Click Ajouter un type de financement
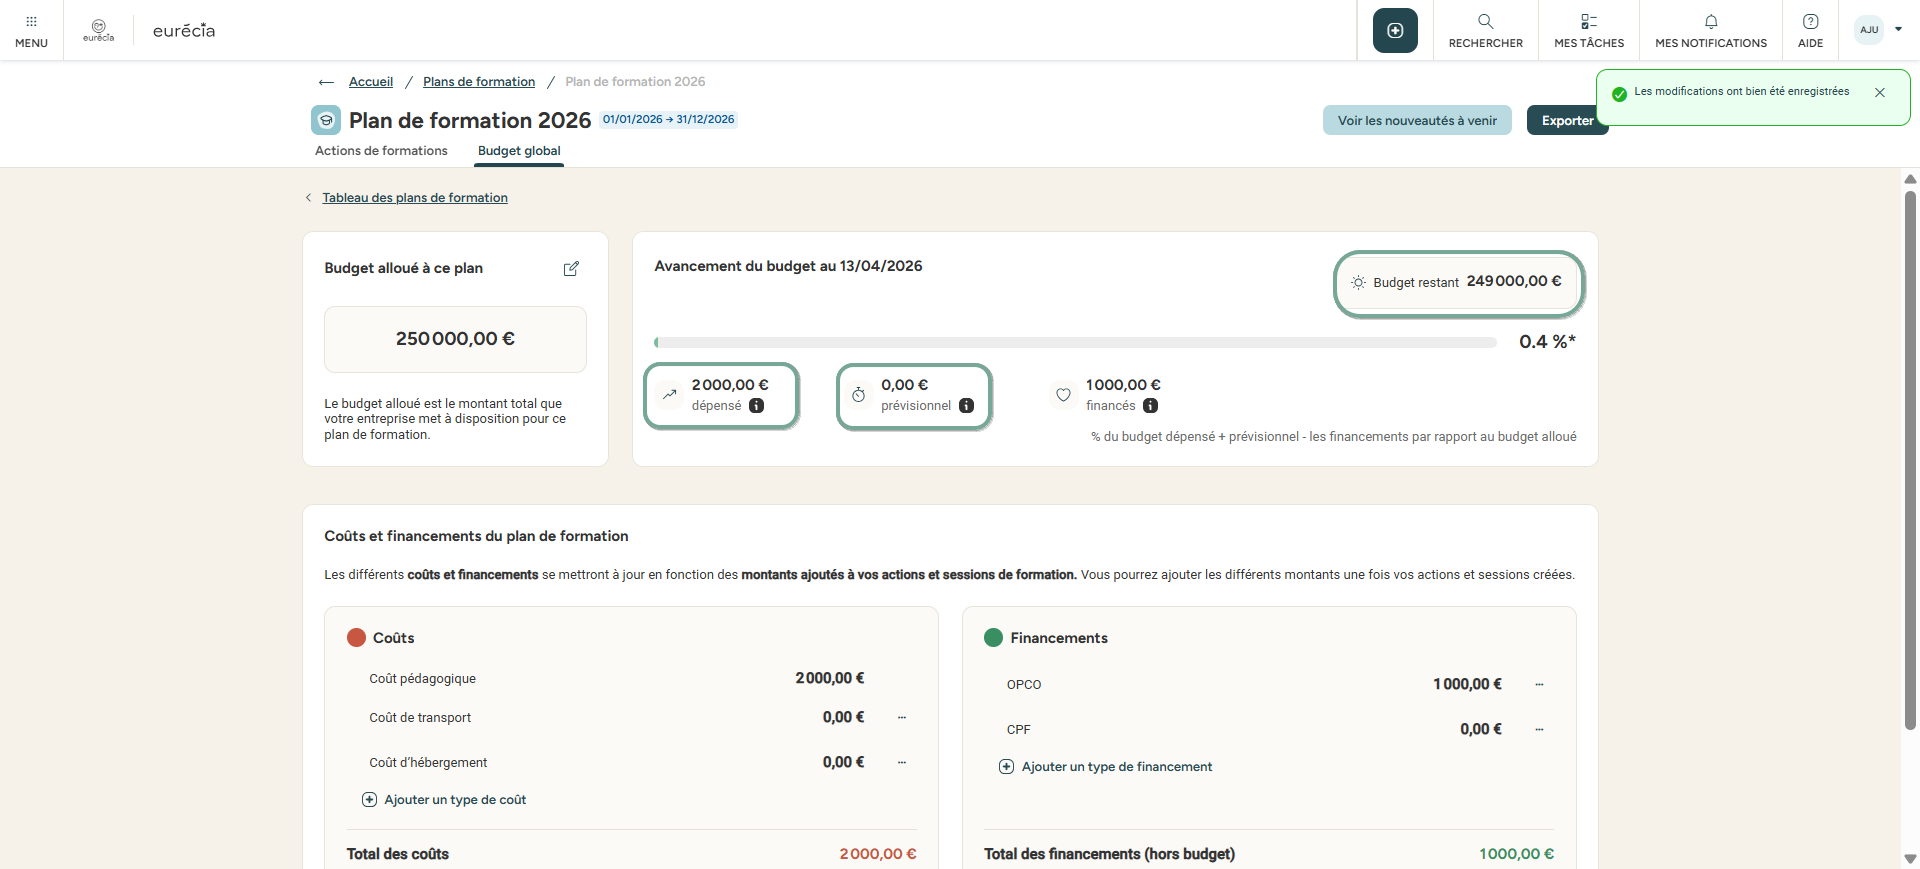This screenshot has height=869, width=1920. point(1116,767)
